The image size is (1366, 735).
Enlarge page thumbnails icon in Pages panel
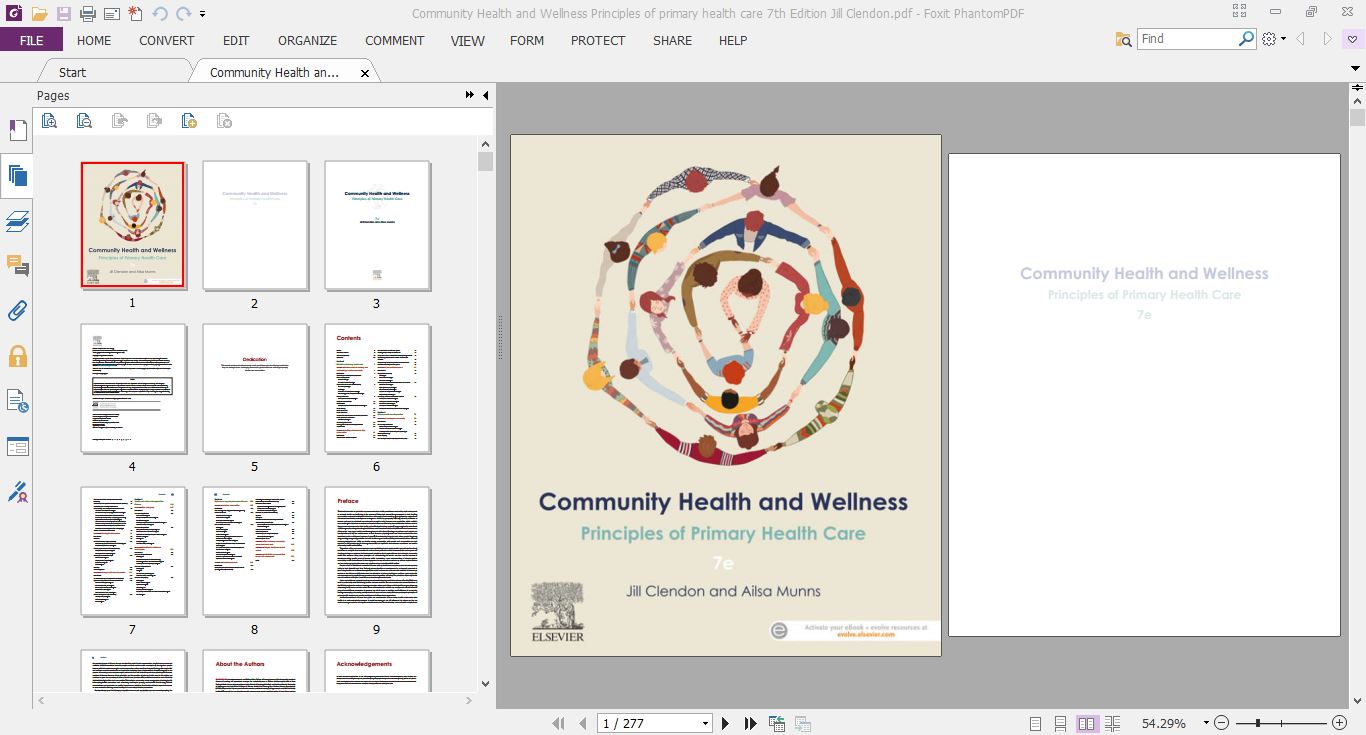[x=49, y=121]
